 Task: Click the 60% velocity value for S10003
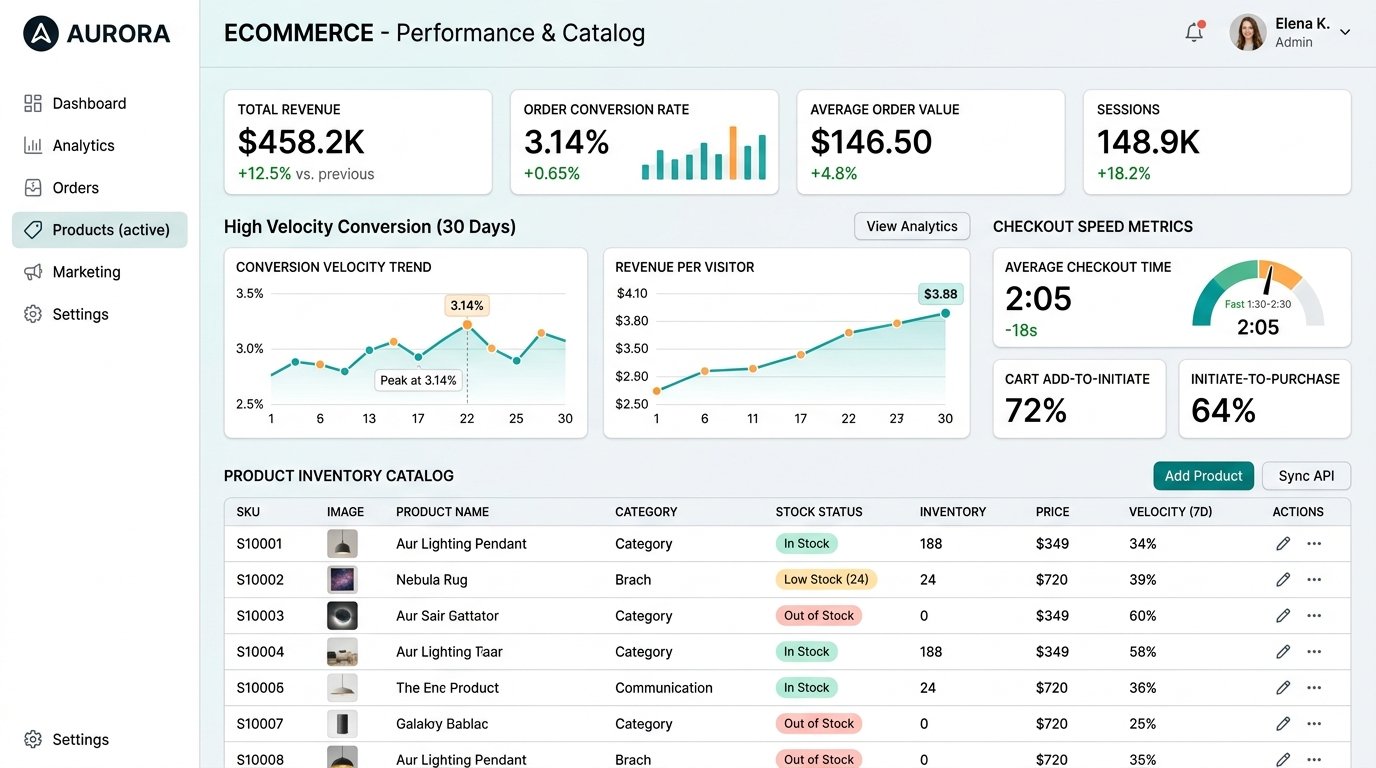point(1143,616)
